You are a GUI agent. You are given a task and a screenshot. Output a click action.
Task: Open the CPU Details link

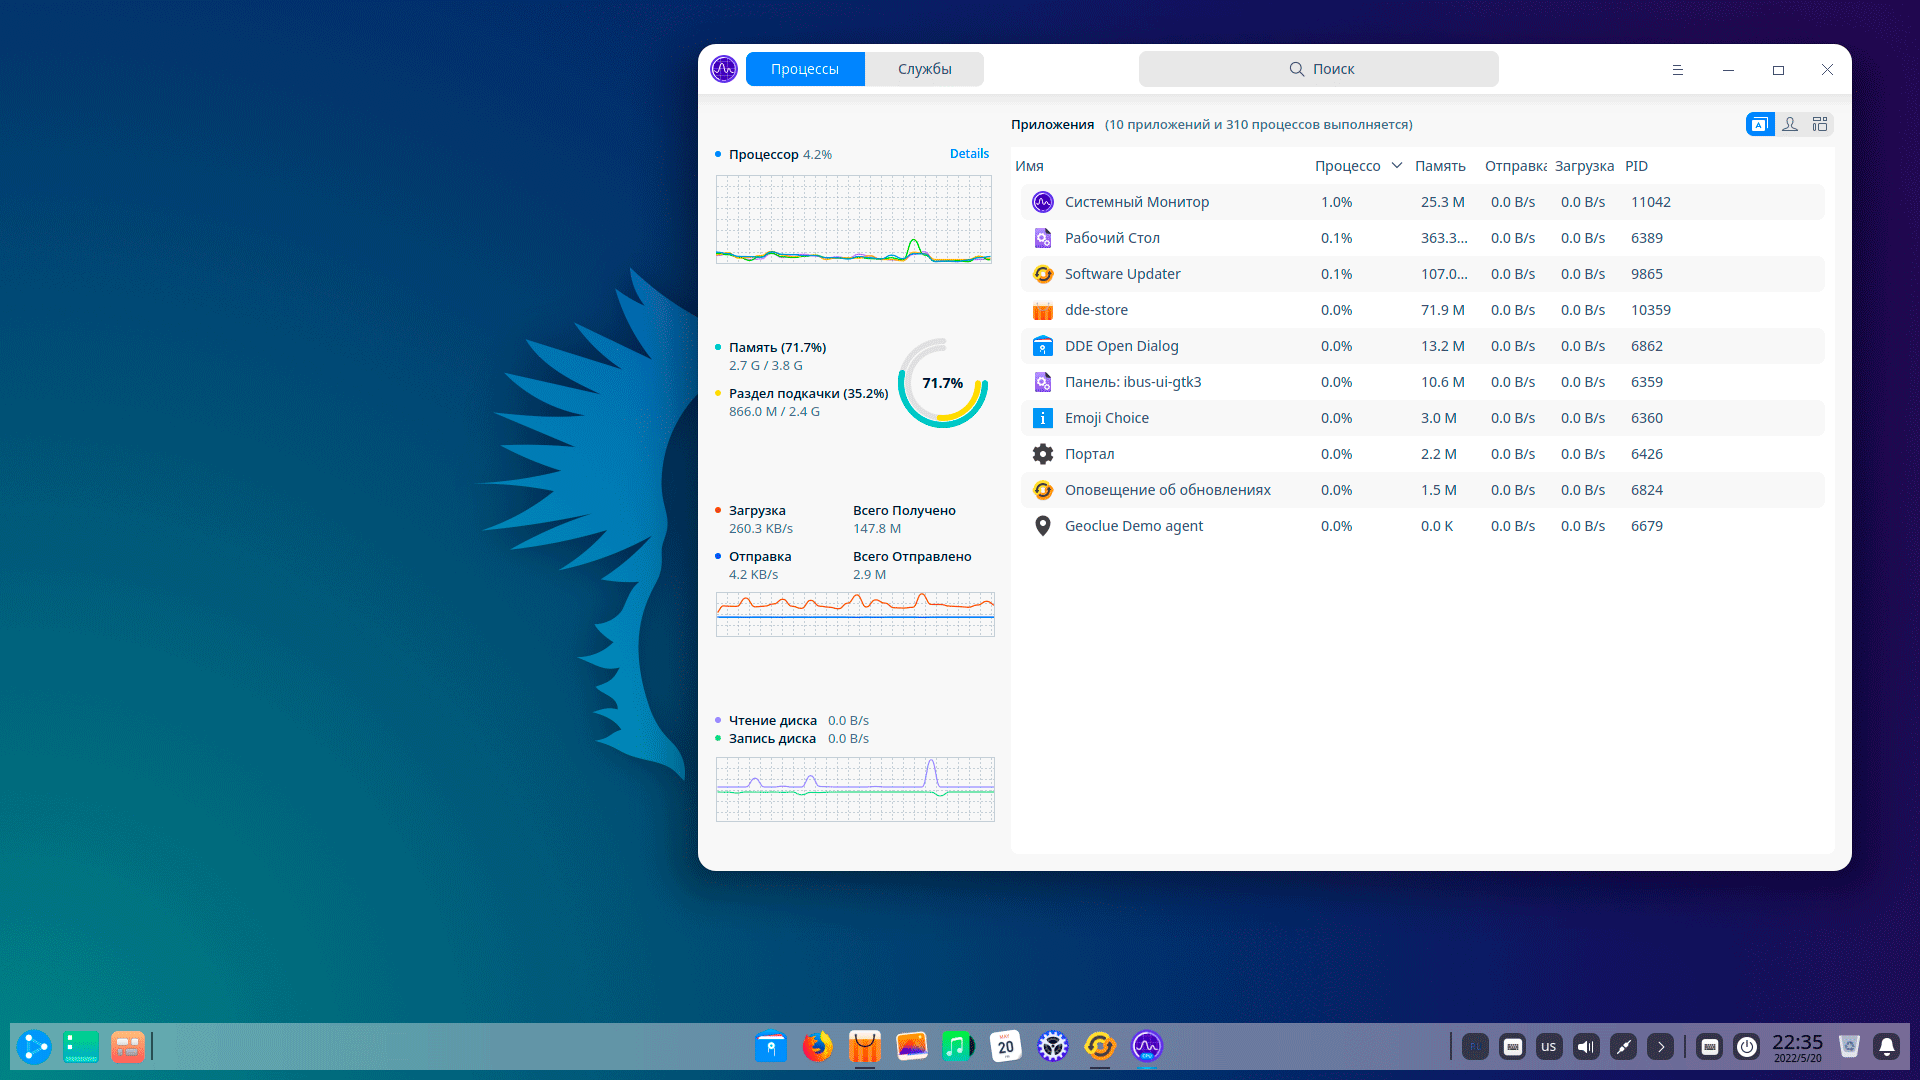point(969,154)
